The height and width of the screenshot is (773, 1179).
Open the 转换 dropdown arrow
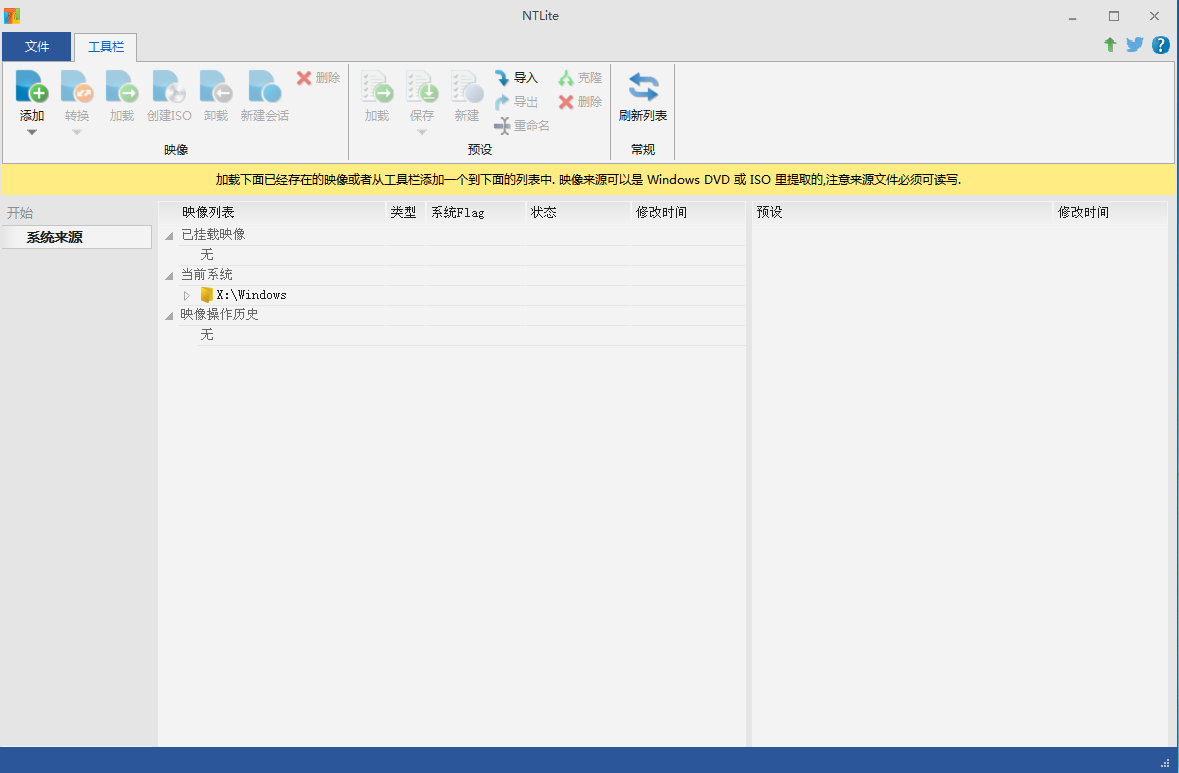tap(77, 133)
